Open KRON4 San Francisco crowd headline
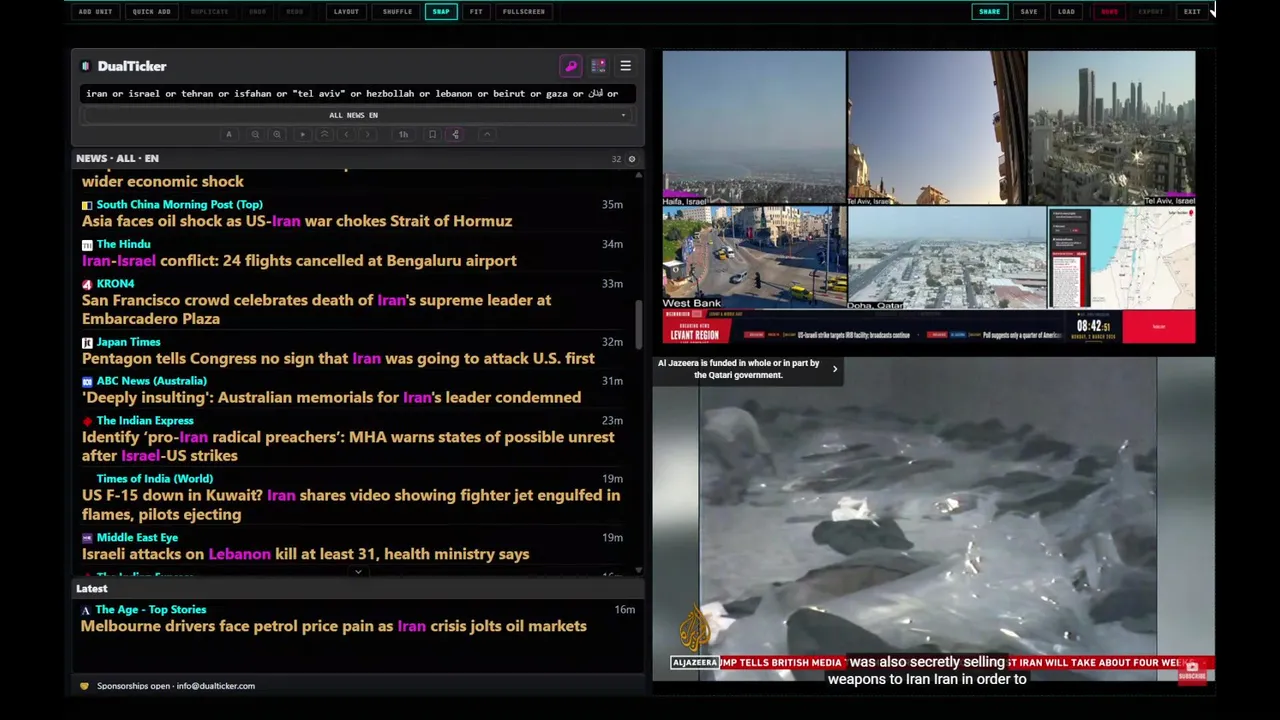The image size is (1280, 720). [316, 309]
